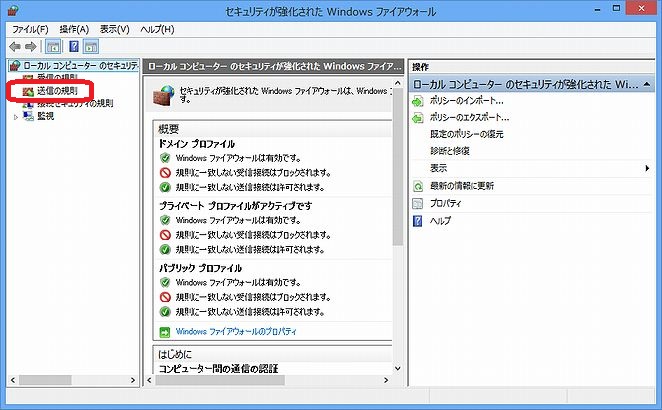Click the center pane horizontal scroll left arrow
The height and width of the screenshot is (410, 662).
pyautogui.click(x=149, y=380)
